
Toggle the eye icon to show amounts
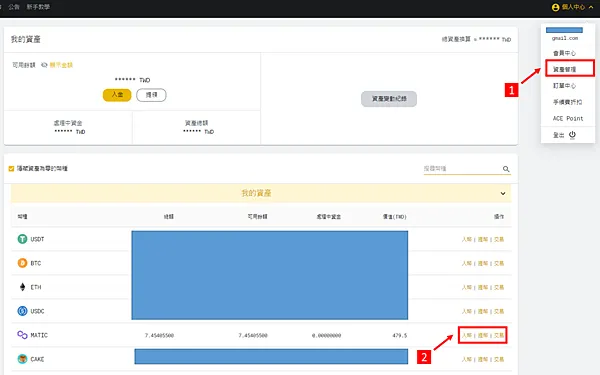tap(44, 65)
